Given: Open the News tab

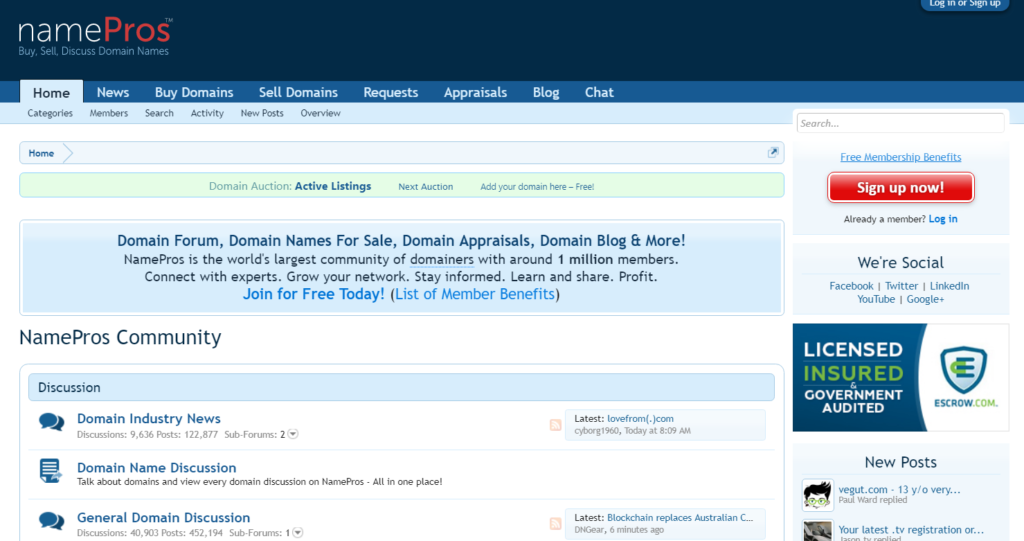Looking at the screenshot, I should pos(113,92).
